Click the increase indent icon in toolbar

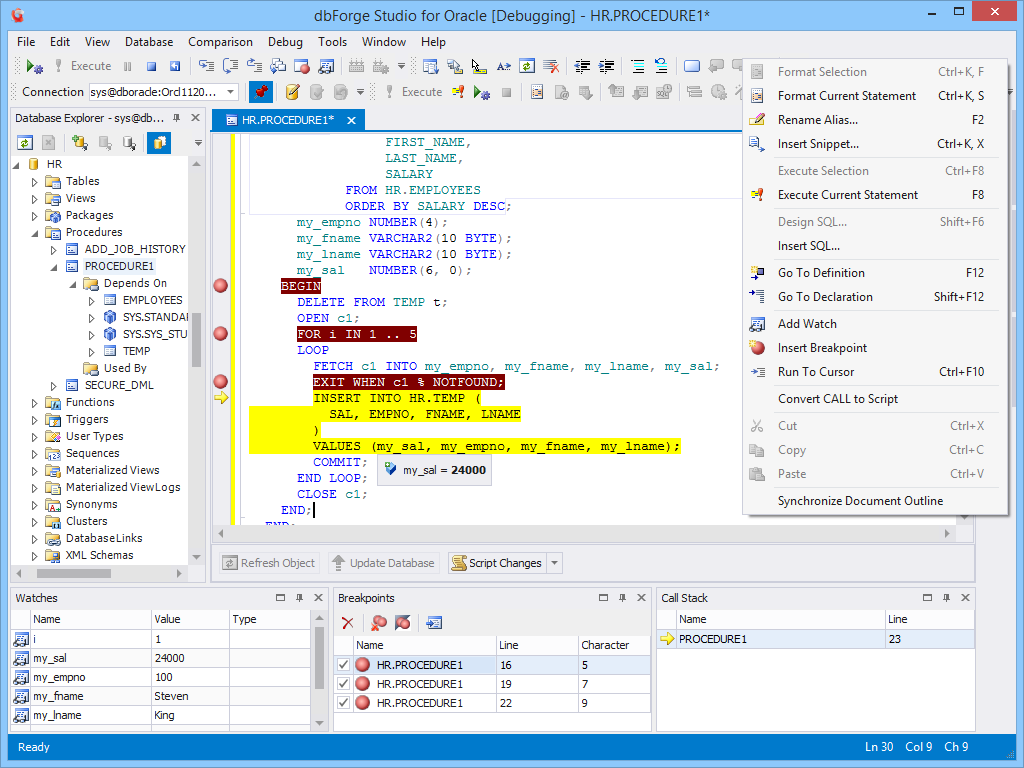[607, 66]
